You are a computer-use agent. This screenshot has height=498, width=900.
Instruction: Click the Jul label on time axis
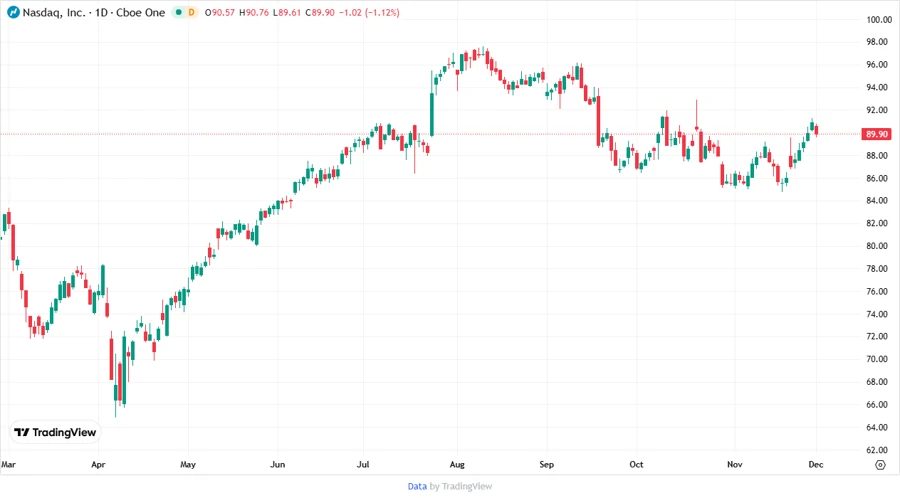coord(363,464)
